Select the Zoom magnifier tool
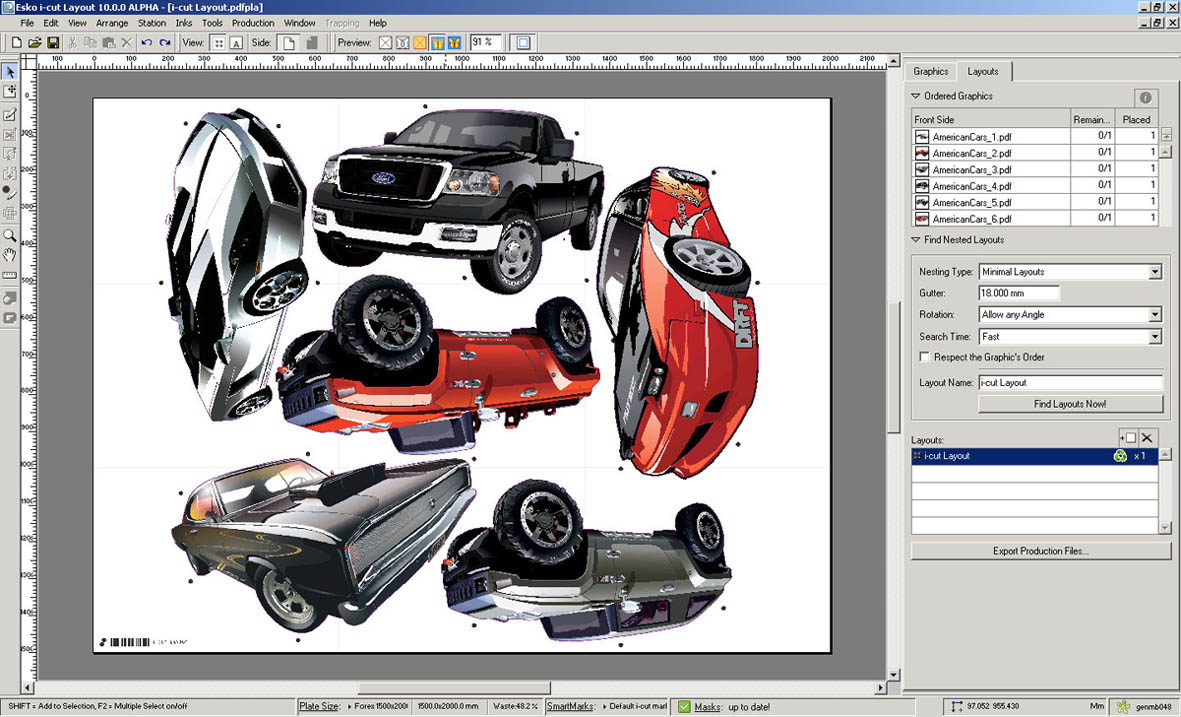Image resolution: width=1181 pixels, height=717 pixels. click(x=10, y=235)
